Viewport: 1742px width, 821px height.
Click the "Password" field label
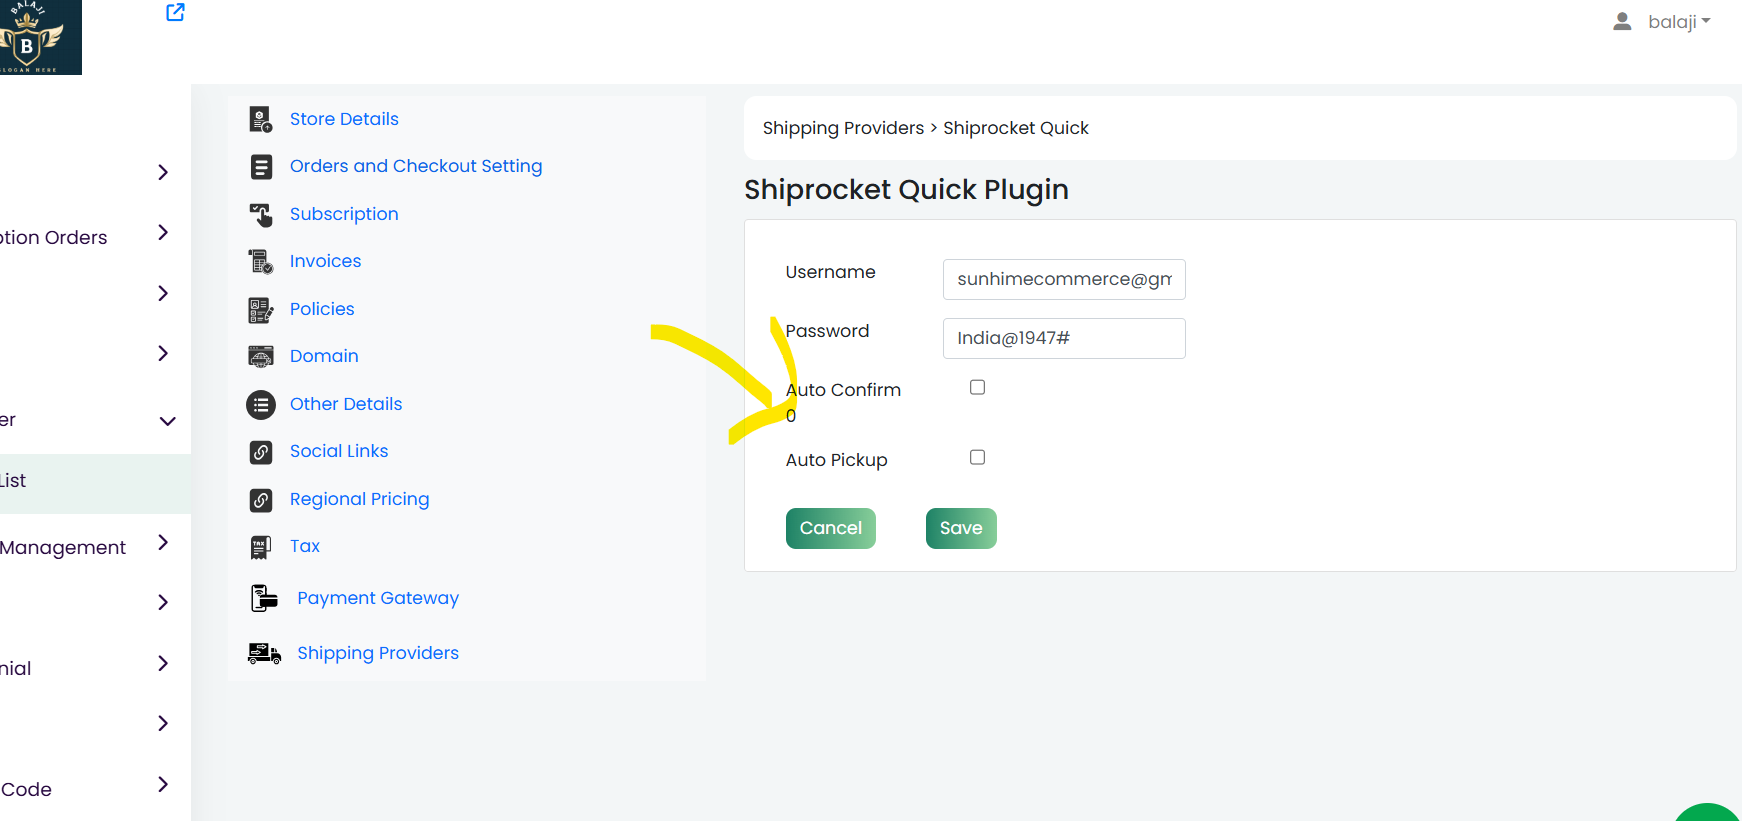point(827,331)
